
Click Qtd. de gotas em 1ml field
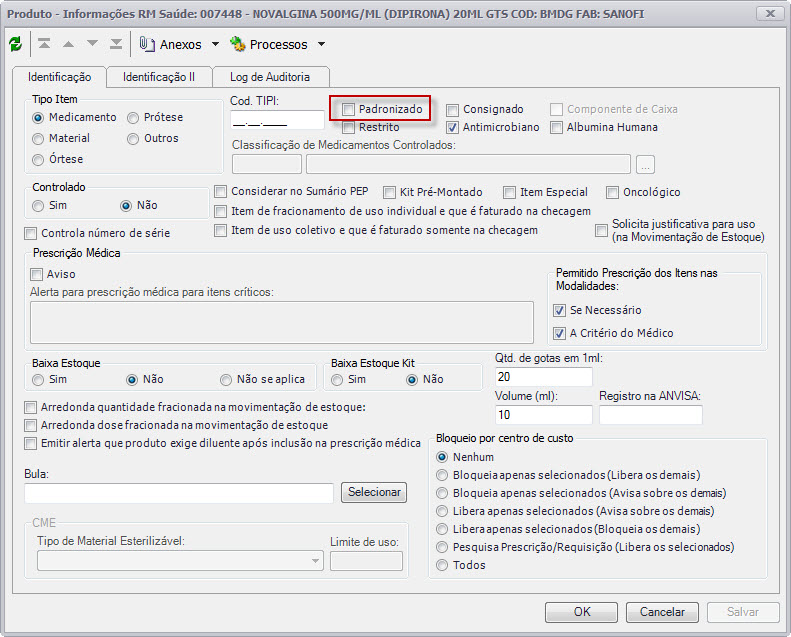[x=544, y=377]
